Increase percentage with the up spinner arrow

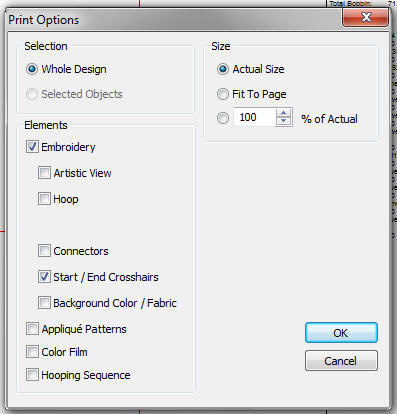(284, 113)
